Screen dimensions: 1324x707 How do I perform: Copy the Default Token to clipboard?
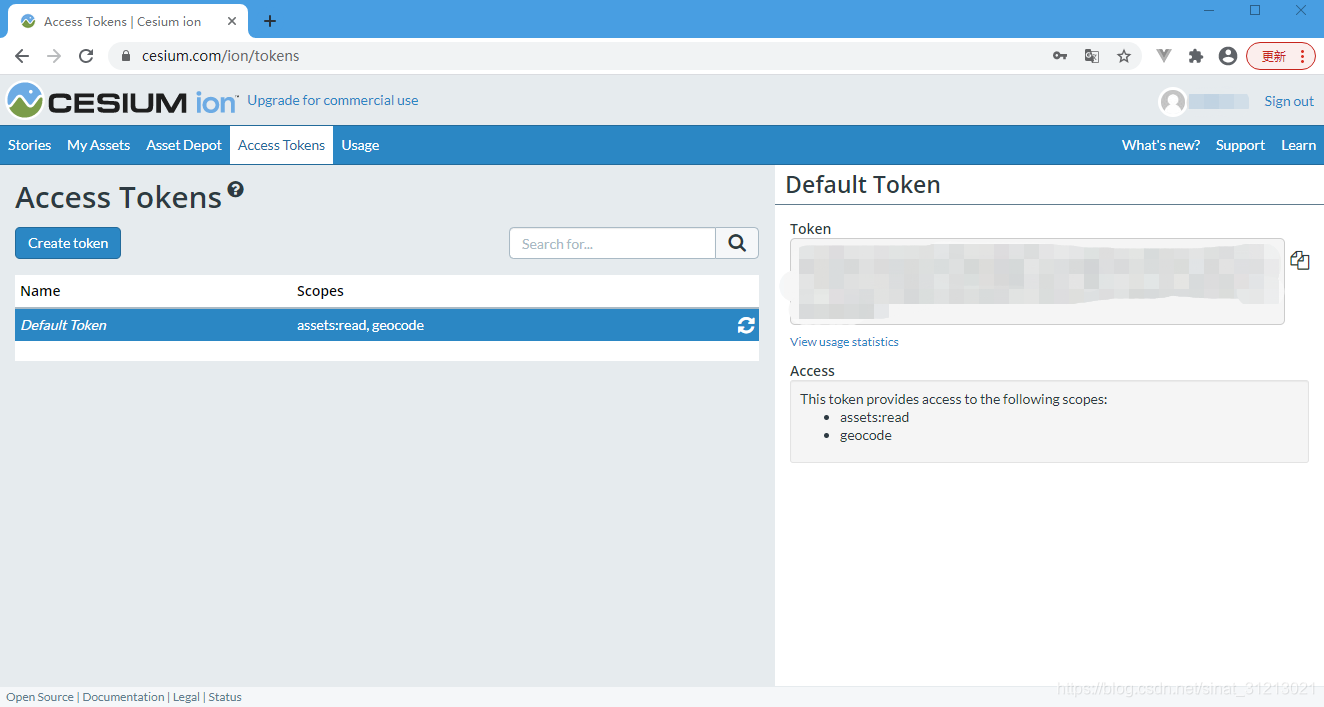(1300, 260)
